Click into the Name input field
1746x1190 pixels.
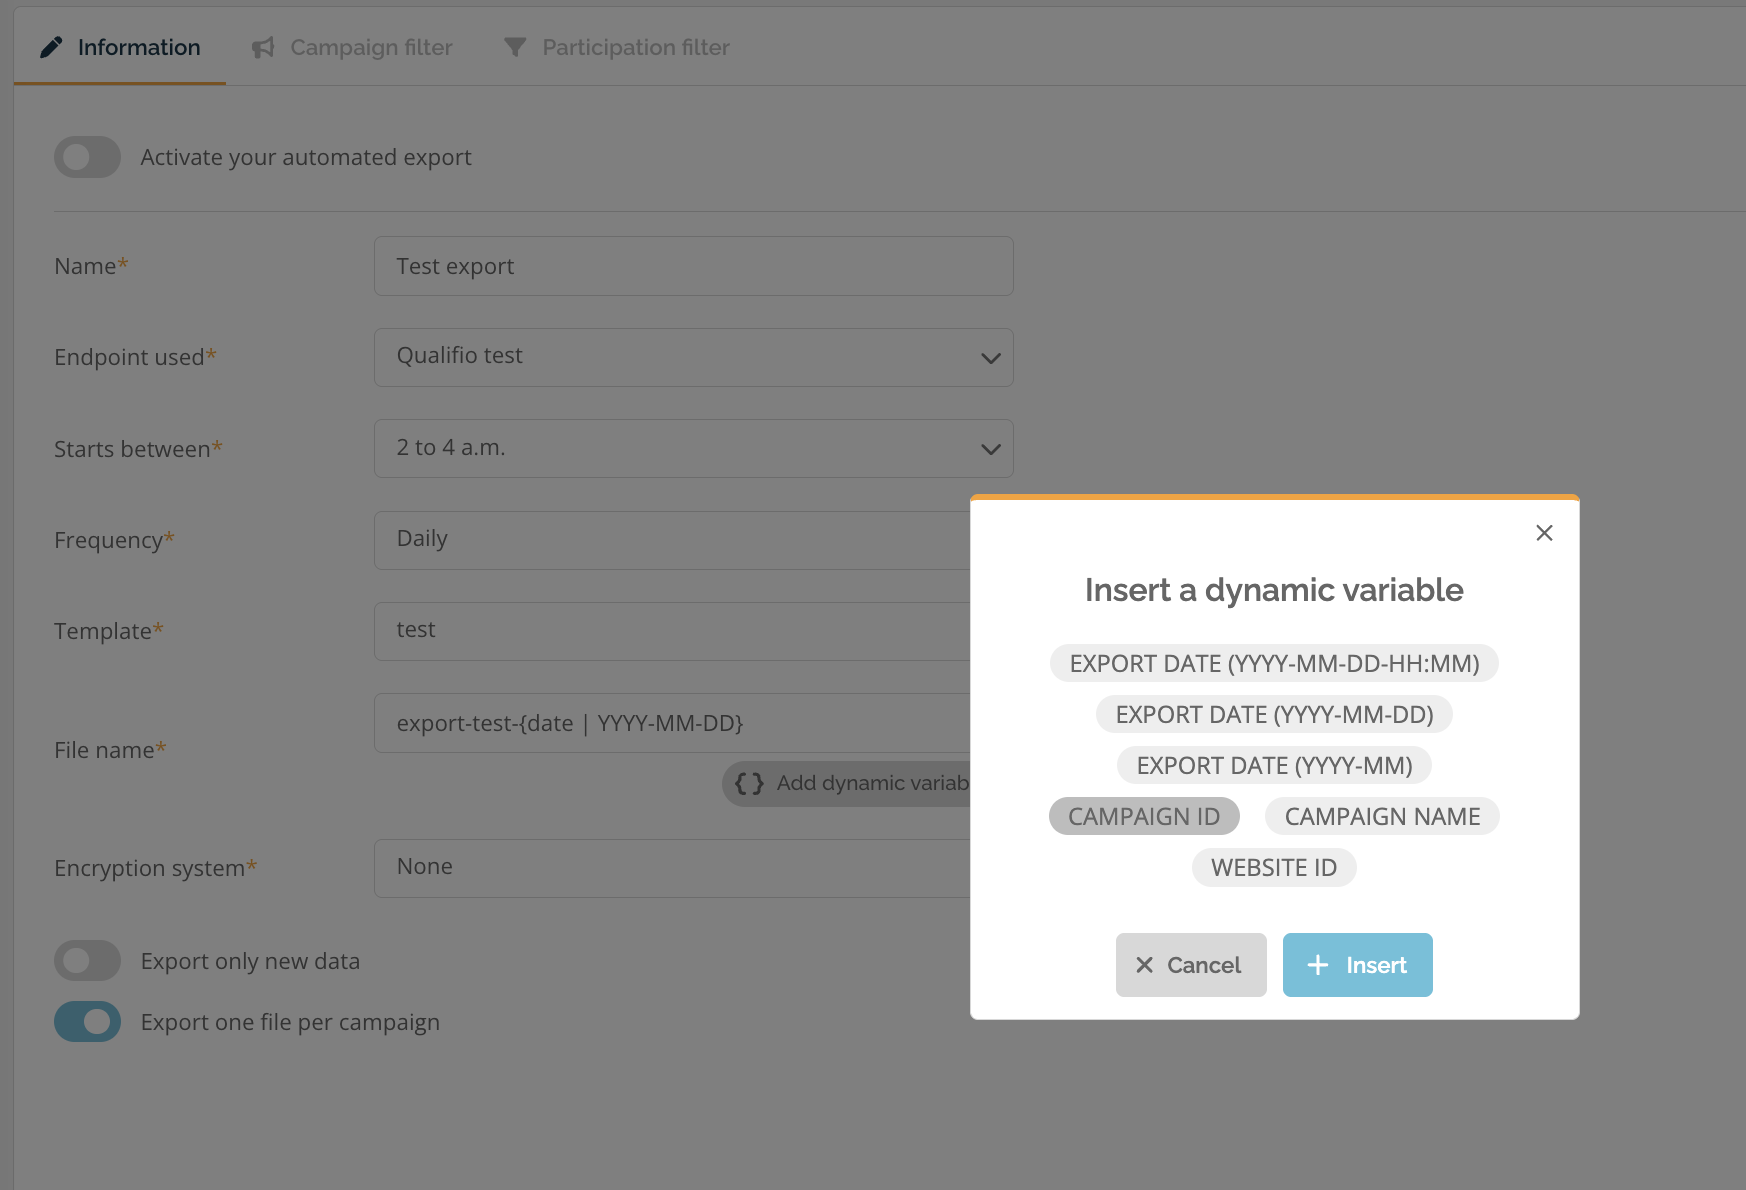[x=693, y=266]
